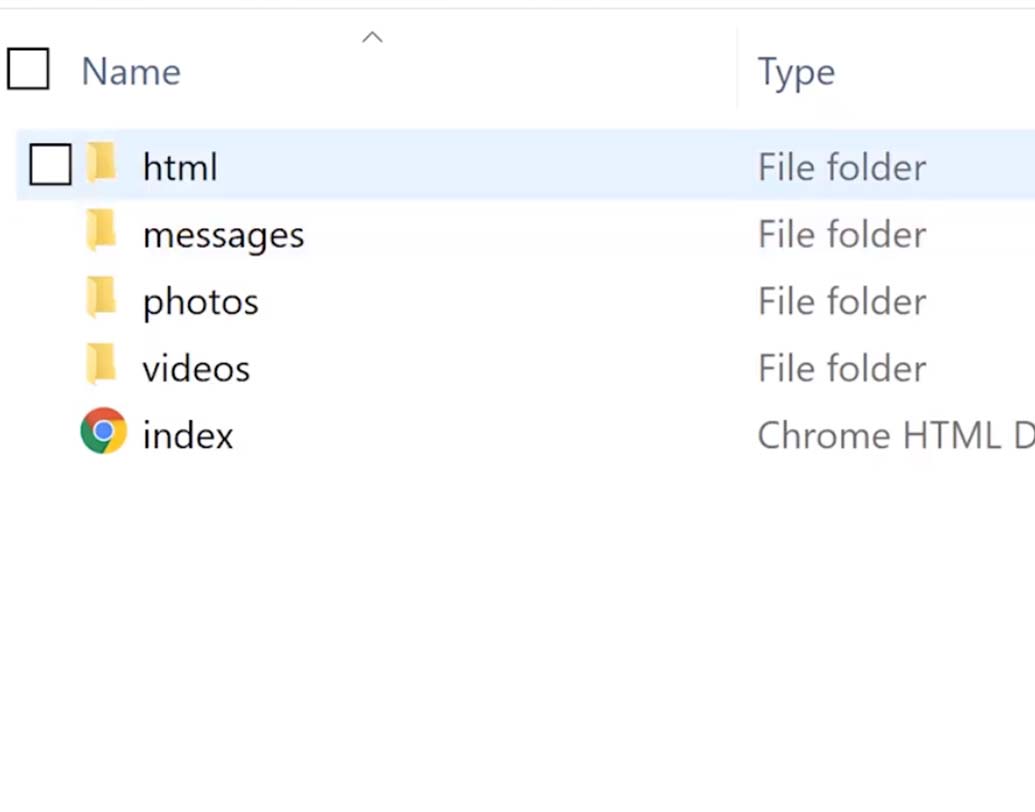1035x812 pixels.
Task: Click the html folder icon
Action: coord(102,164)
